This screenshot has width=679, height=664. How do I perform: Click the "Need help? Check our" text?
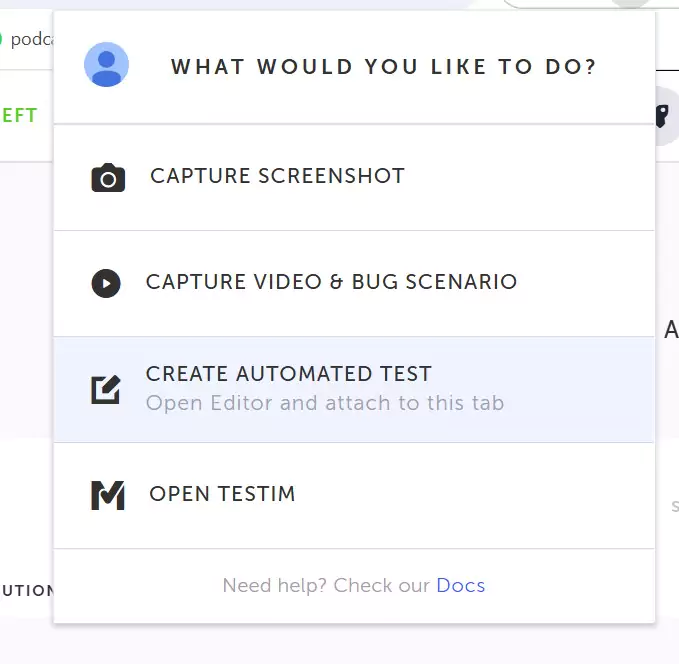point(326,586)
